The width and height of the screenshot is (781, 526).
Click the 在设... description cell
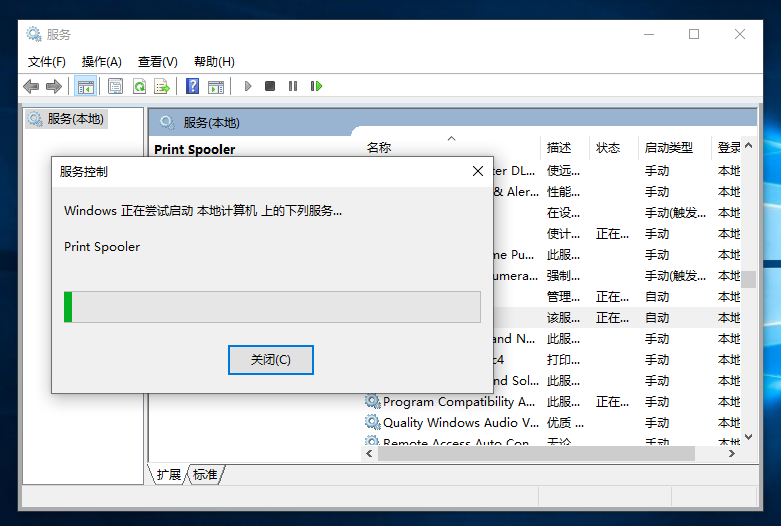(563, 213)
